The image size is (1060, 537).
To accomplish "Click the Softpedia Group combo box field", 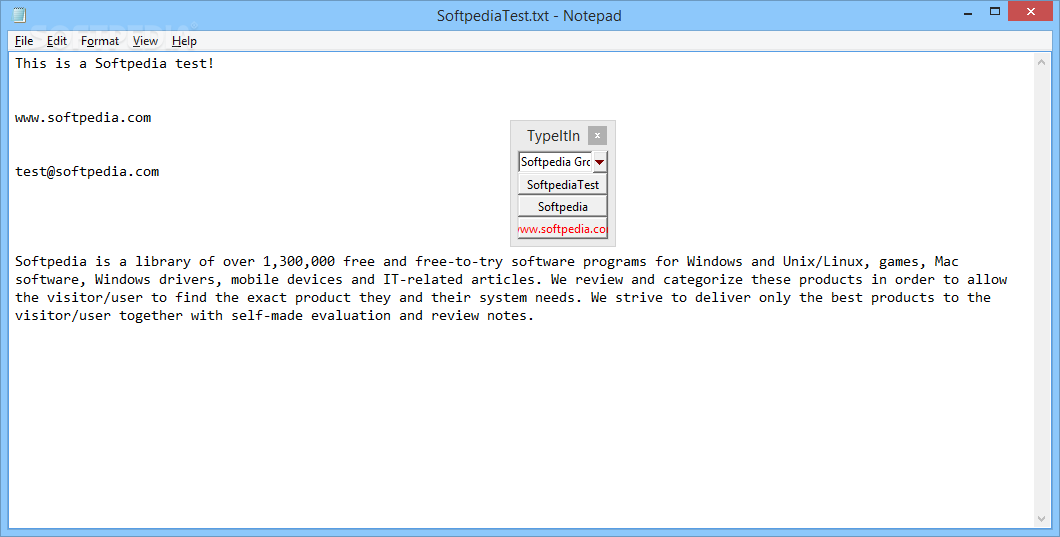I will tap(555, 162).
